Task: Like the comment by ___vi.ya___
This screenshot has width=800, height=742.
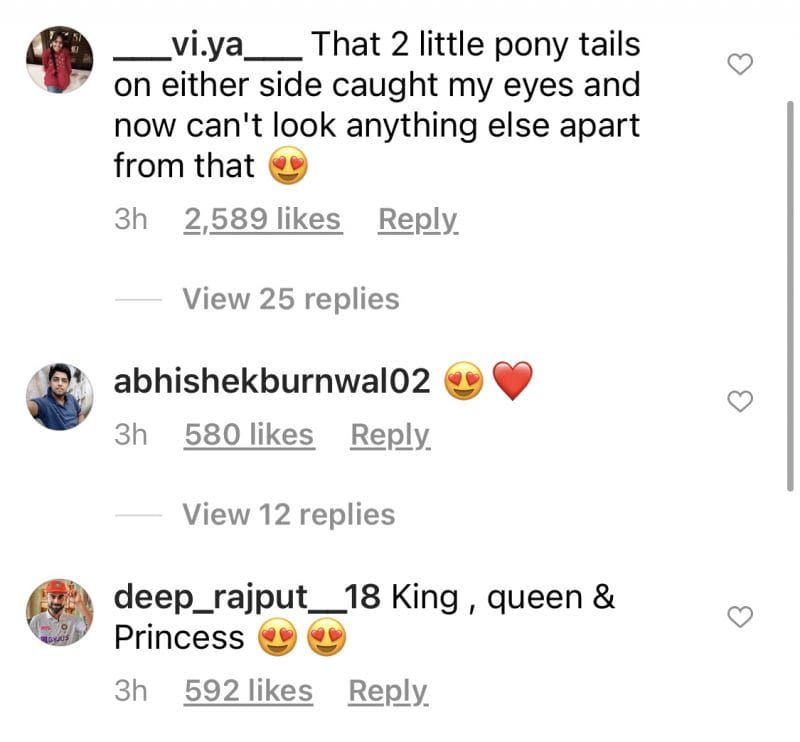Action: pos(739,66)
